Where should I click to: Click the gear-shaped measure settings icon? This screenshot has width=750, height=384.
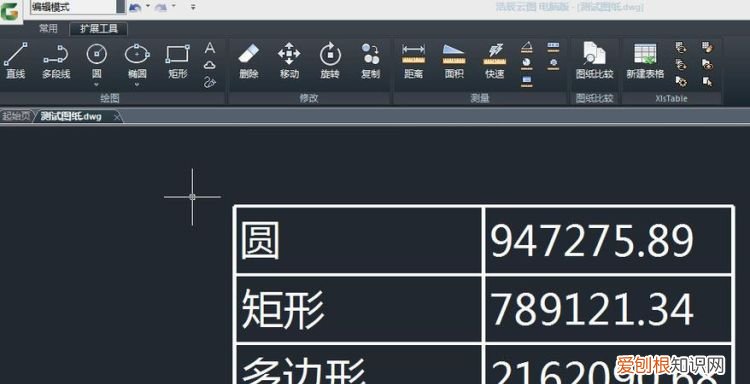[x=553, y=64]
